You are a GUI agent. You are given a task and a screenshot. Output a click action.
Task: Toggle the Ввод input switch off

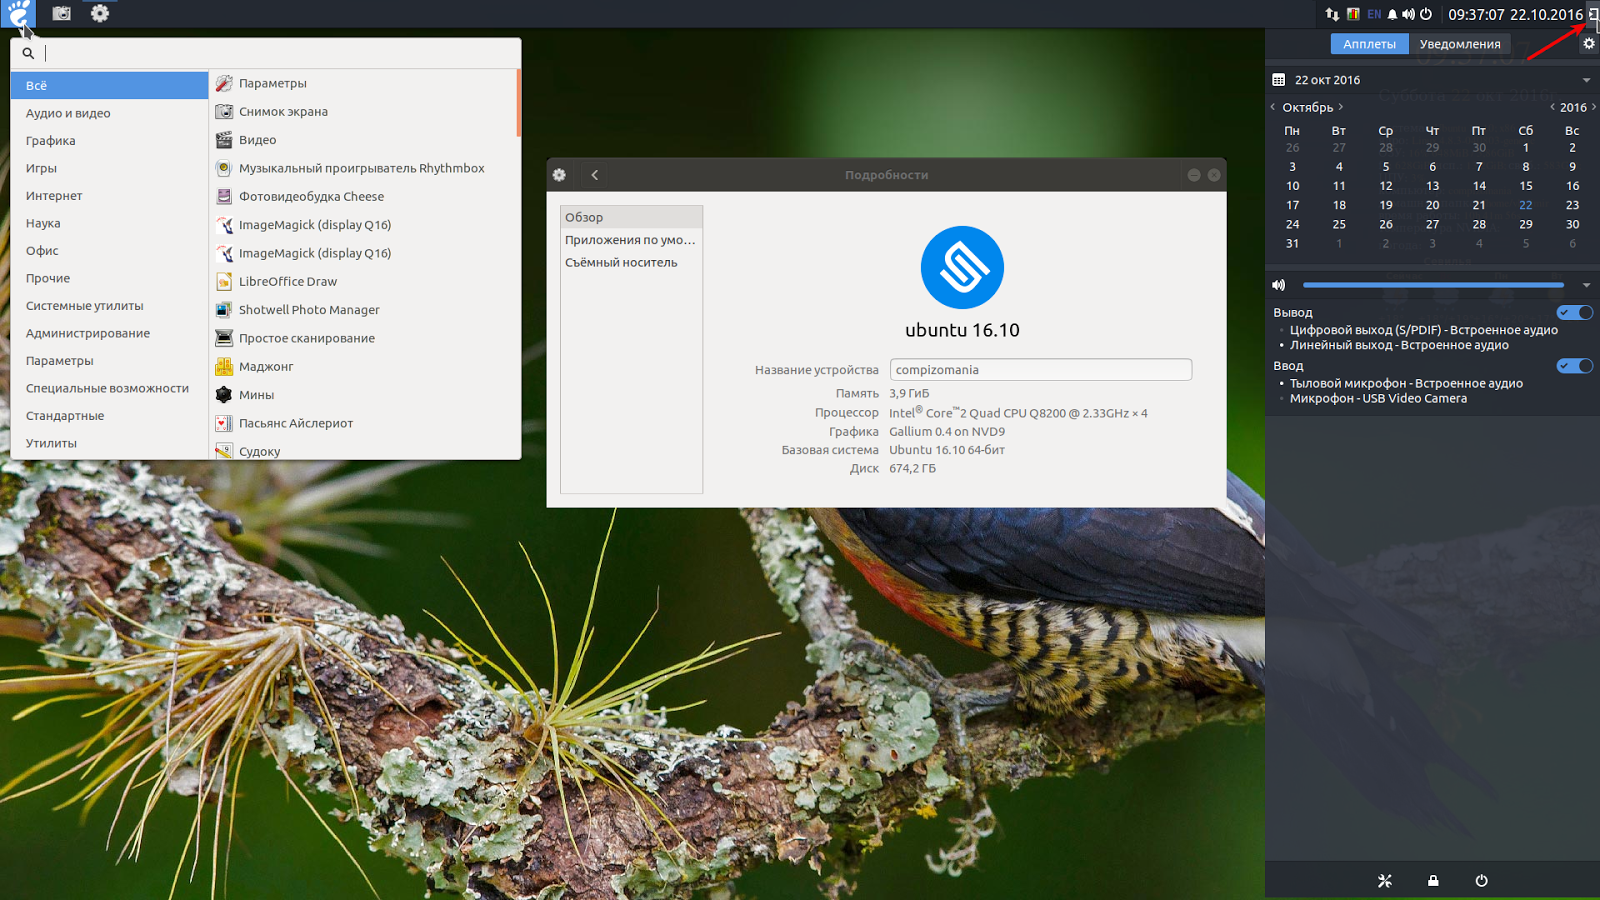pyautogui.click(x=1574, y=365)
